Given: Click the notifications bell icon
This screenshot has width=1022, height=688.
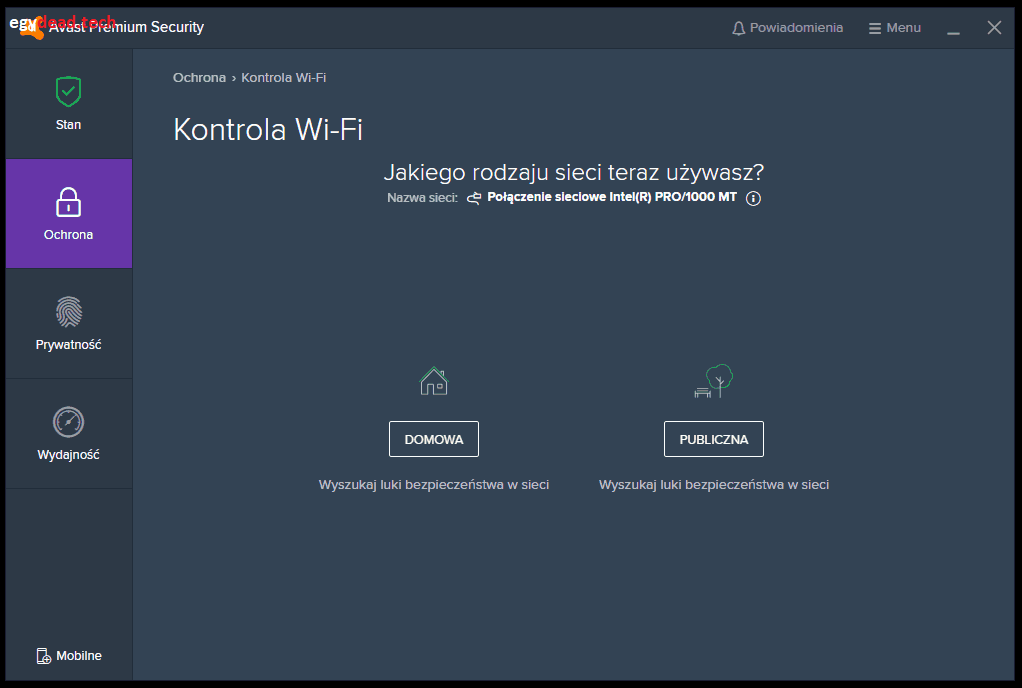Looking at the screenshot, I should point(740,27).
